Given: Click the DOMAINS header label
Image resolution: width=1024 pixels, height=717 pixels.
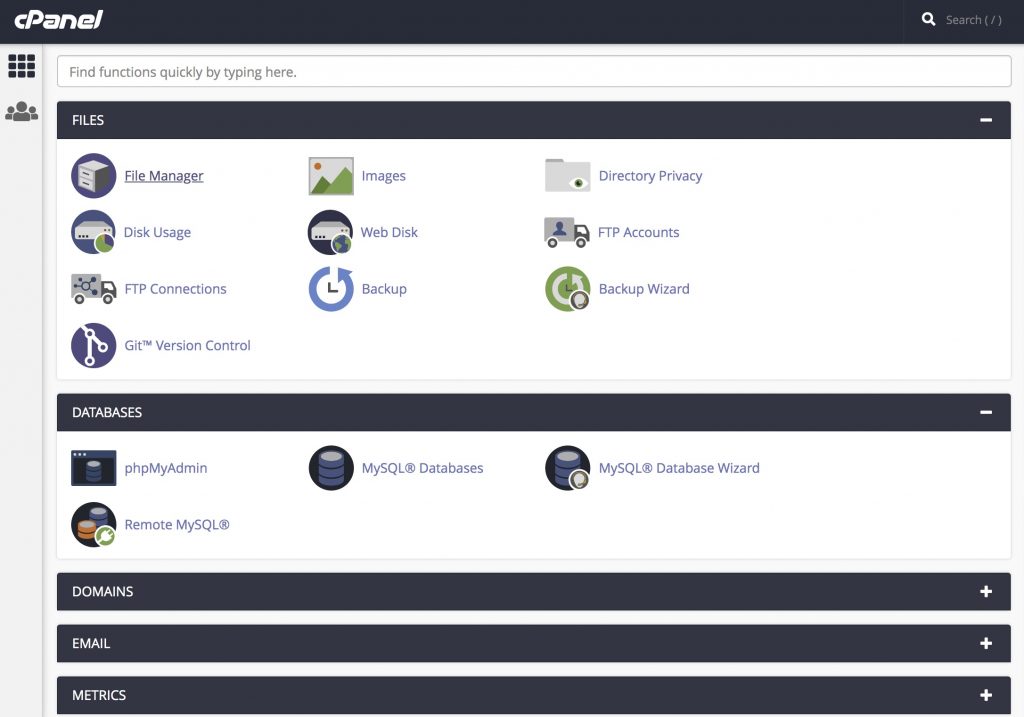Looking at the screenshot, I should click(103, 592).
